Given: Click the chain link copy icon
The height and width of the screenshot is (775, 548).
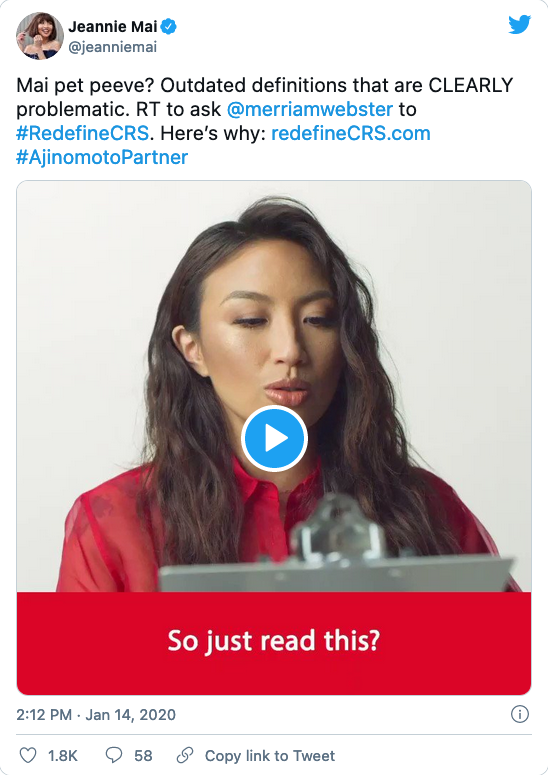Looking at the screenshot, I should pyautogui.click(x=185, y=755).
